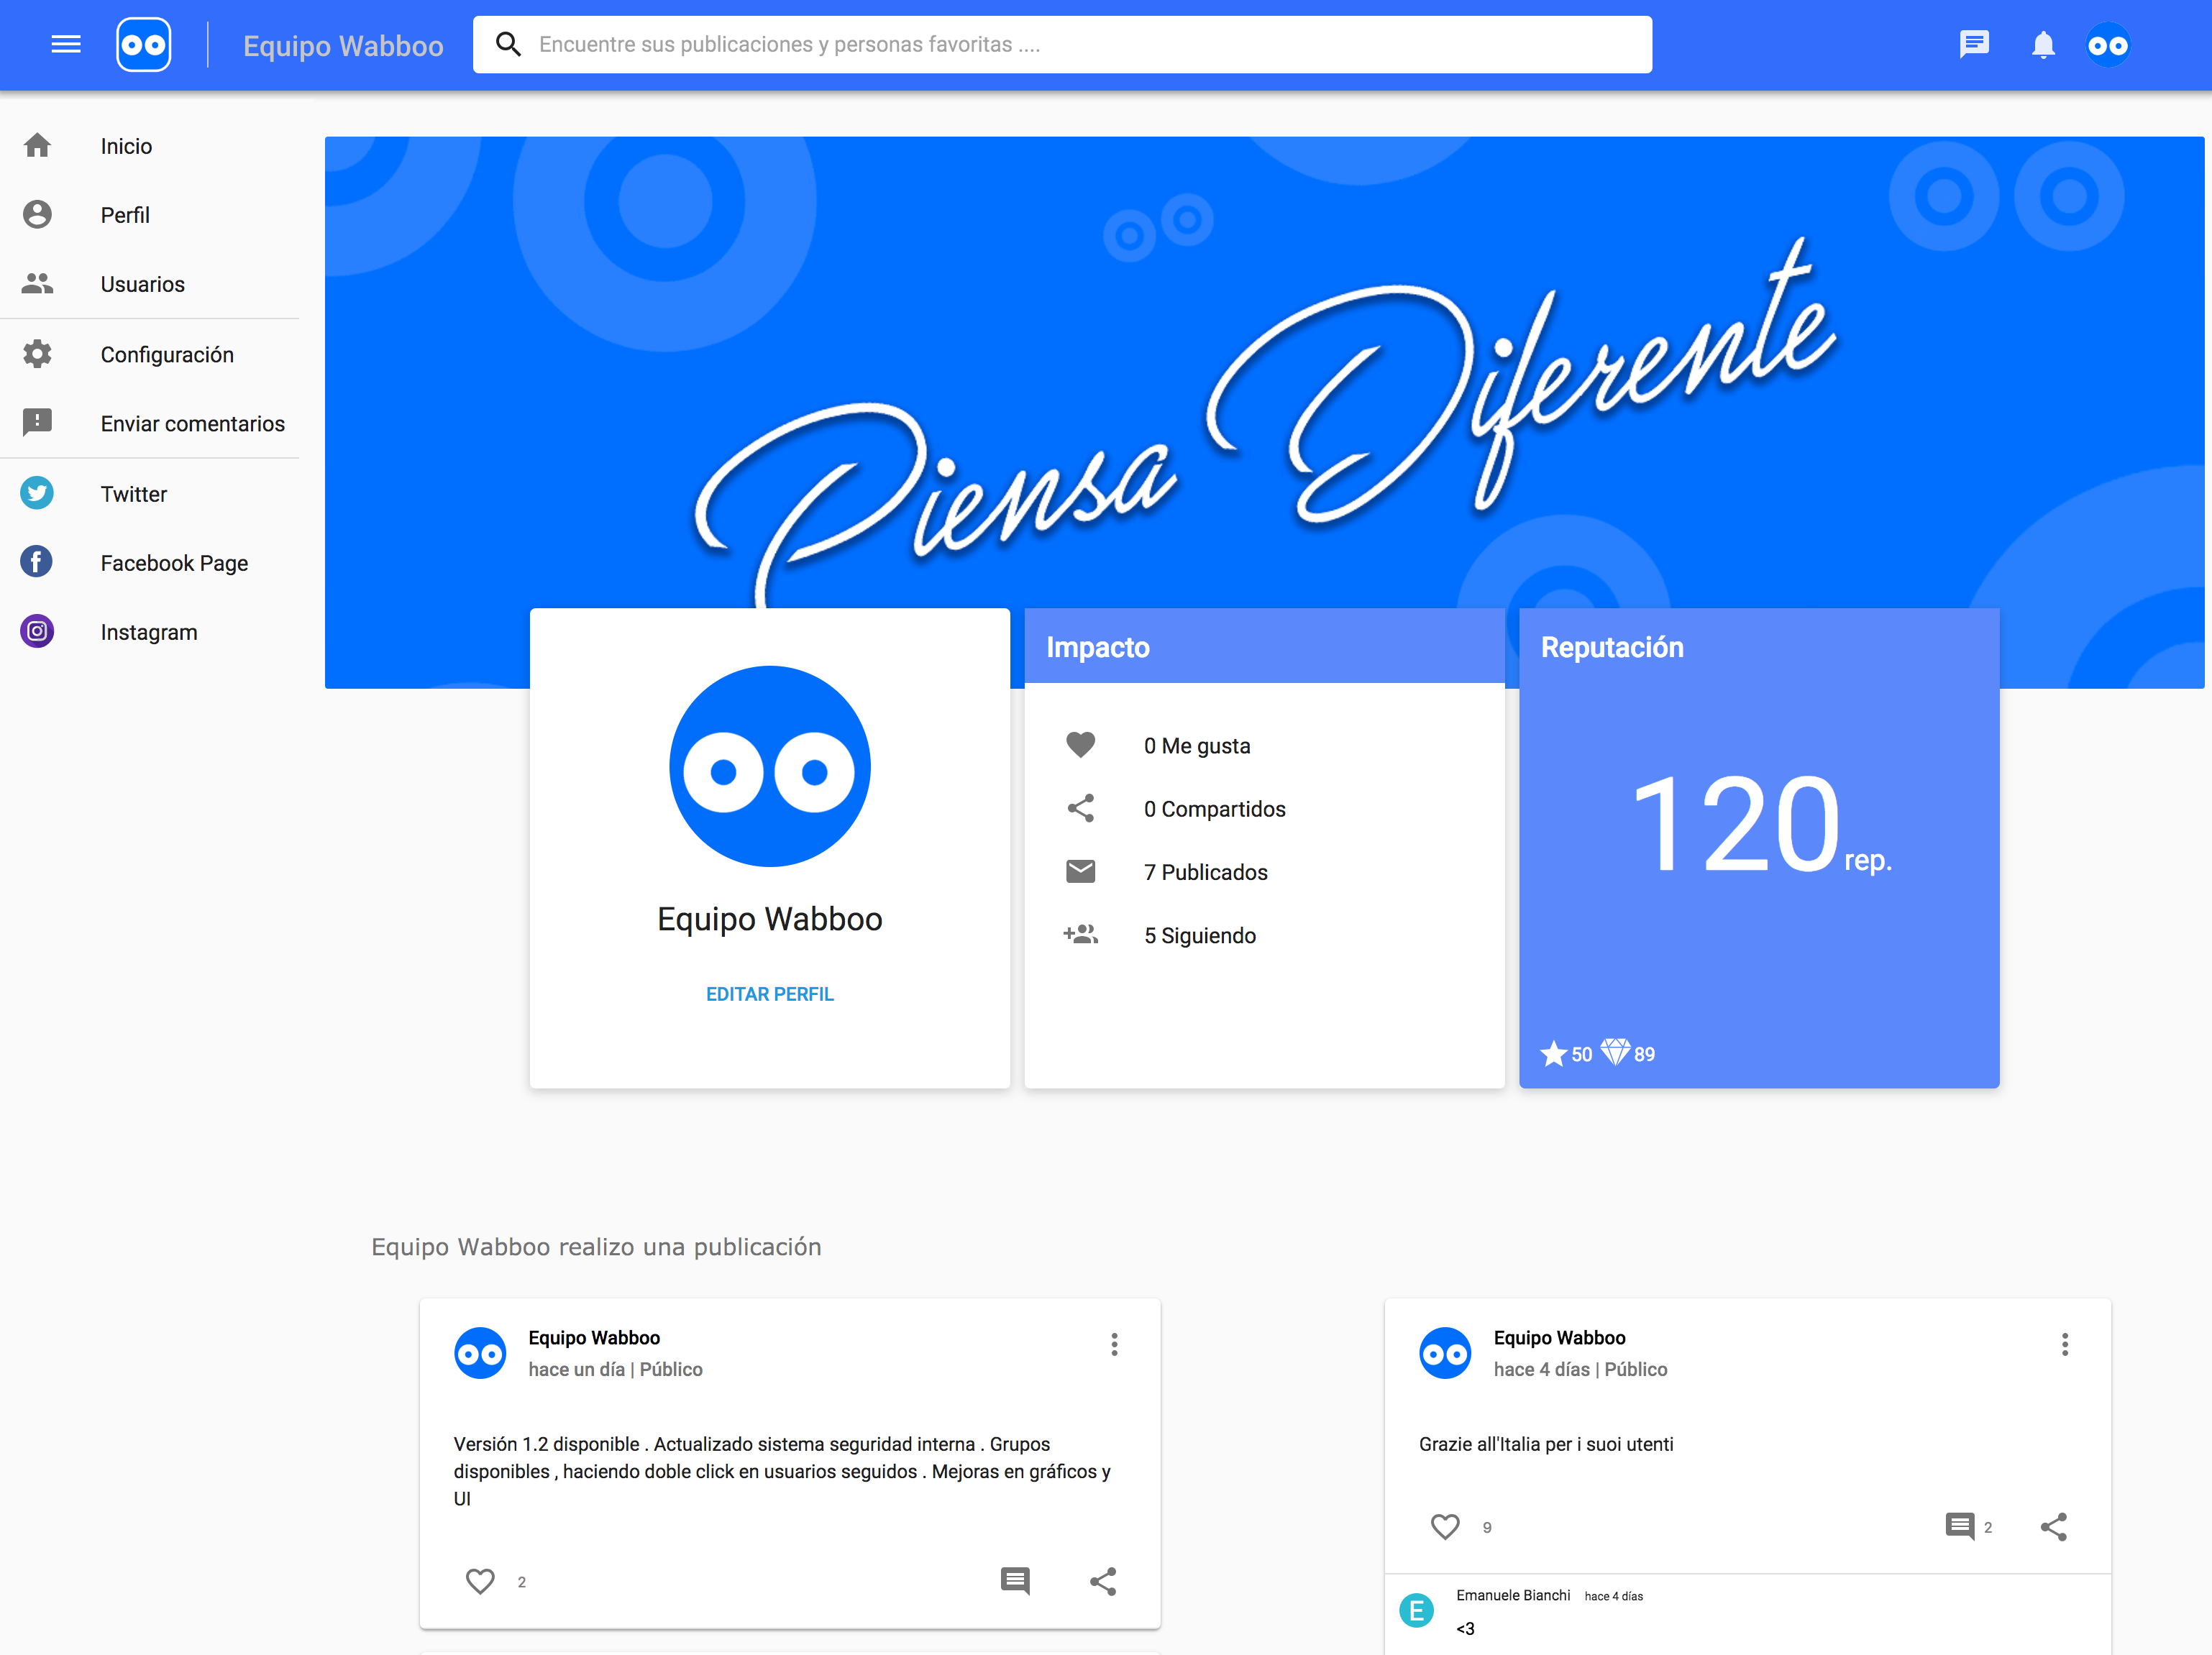Share the Versión 1.2 post
This screenshot has width=2212, height=1655.
1102,1581
